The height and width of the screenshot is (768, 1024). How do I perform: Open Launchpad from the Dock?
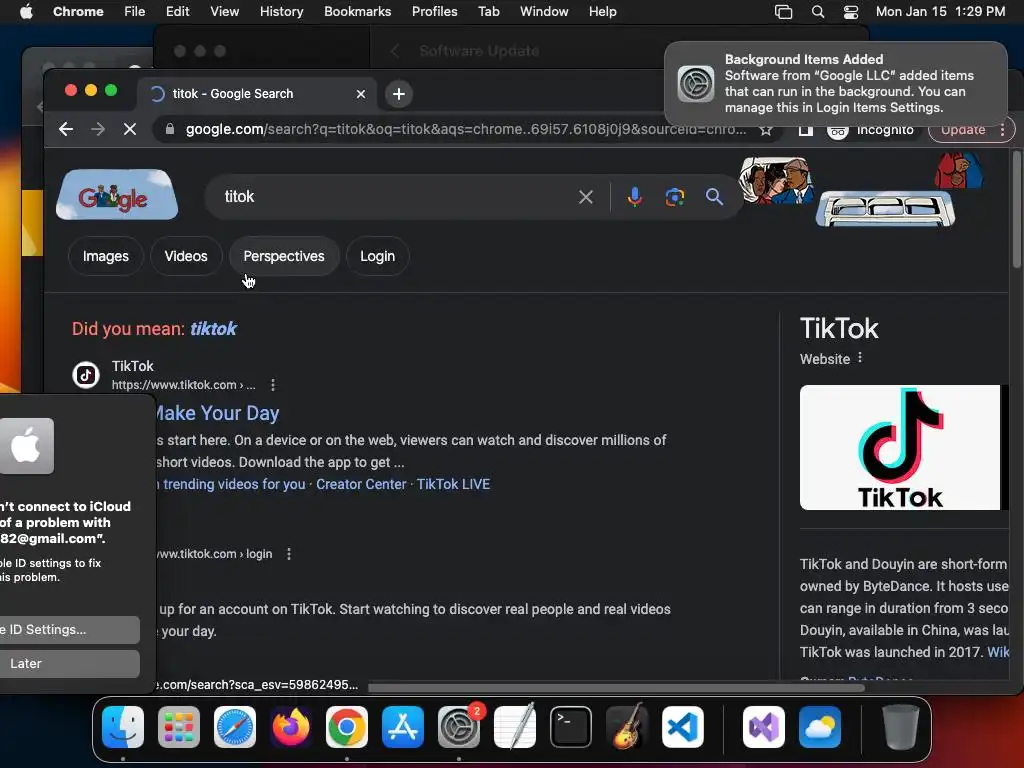pos(179,727)
